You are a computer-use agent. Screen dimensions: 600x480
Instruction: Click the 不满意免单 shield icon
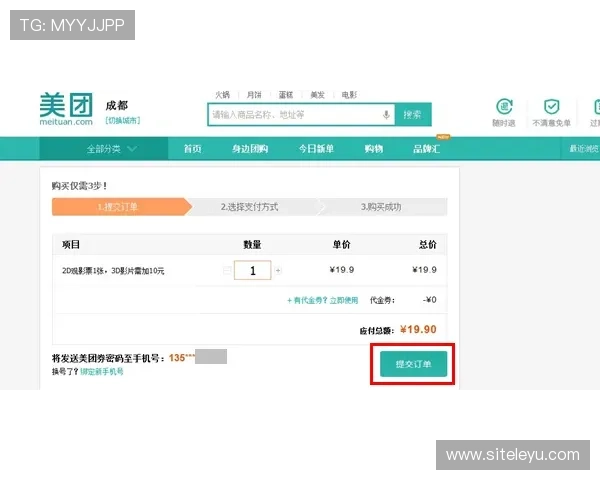tap(551, 106)
